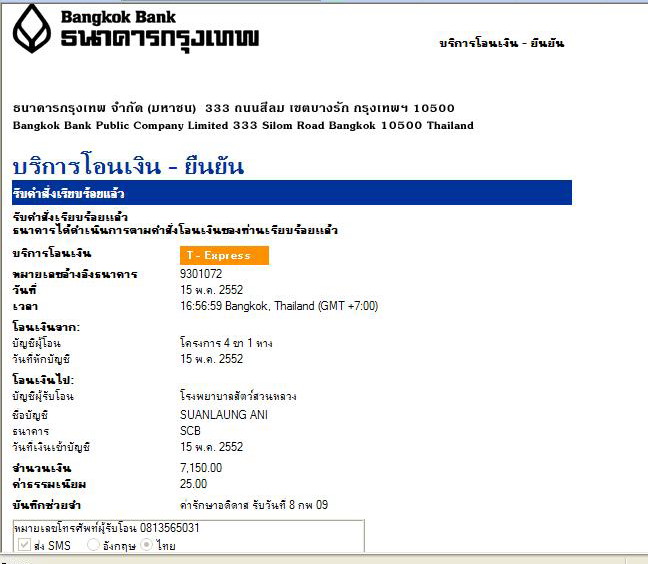The image size is (648, 564).
Task: Click the bank reference number 9301072
Action: click(x=201, y=274)
